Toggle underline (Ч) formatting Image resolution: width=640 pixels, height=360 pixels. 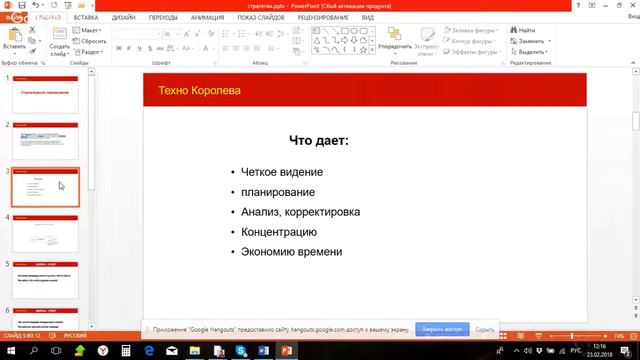(139, 48)
